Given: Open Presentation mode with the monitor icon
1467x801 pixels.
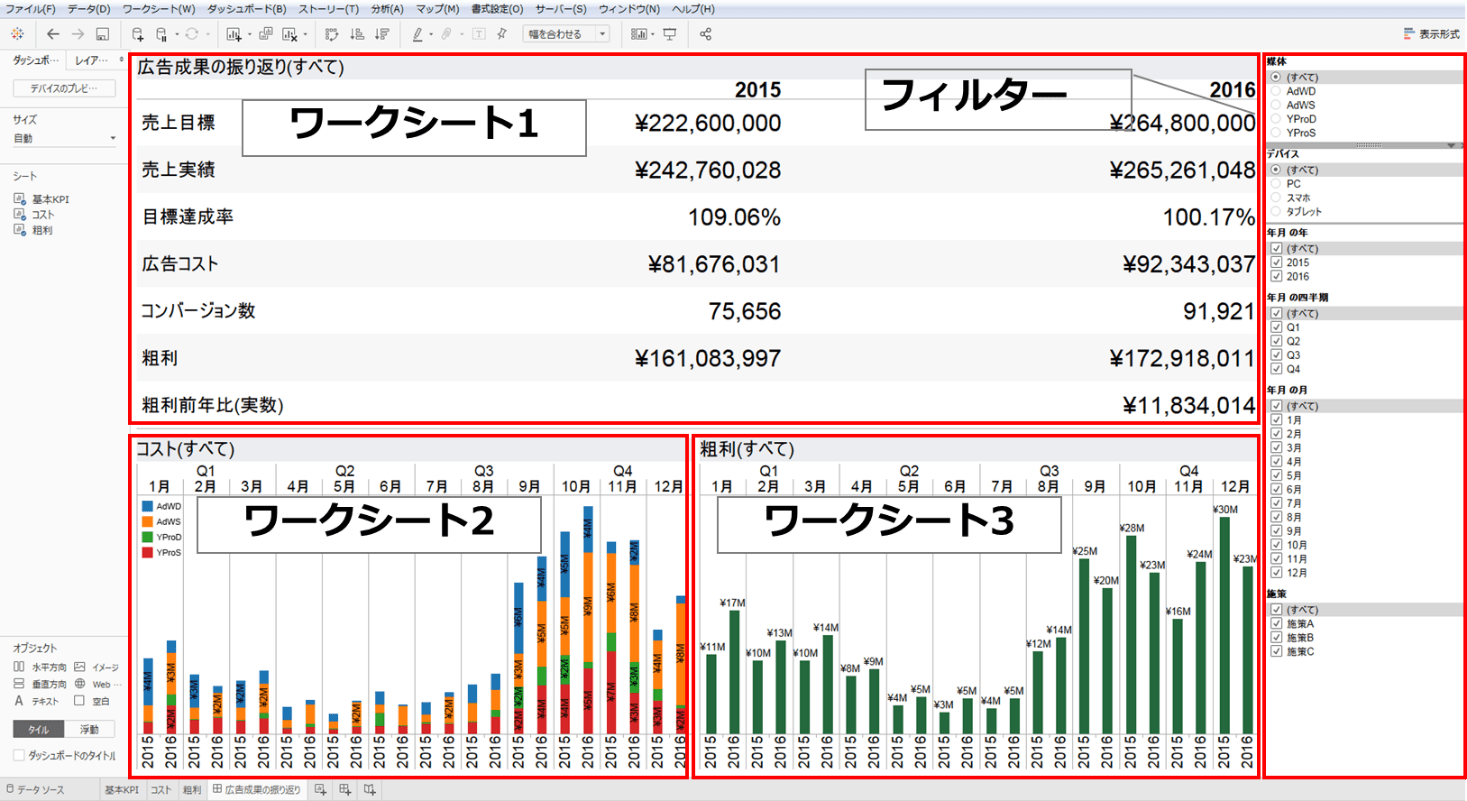Looking at the screenshot, I should 669,34.
